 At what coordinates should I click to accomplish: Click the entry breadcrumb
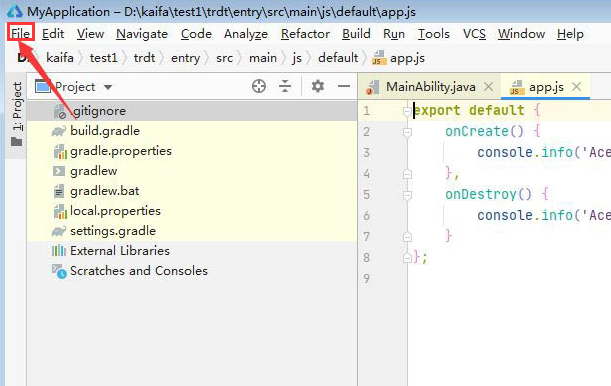point(185,58)
